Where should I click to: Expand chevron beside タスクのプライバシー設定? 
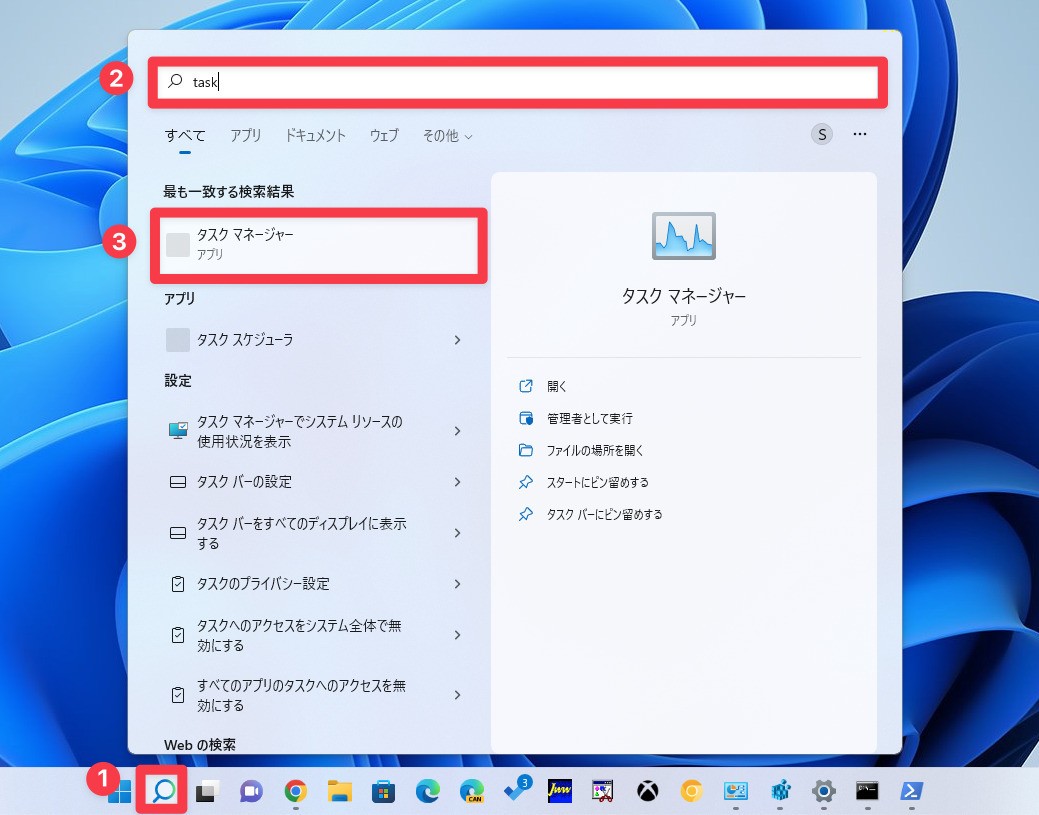(457, 584)
